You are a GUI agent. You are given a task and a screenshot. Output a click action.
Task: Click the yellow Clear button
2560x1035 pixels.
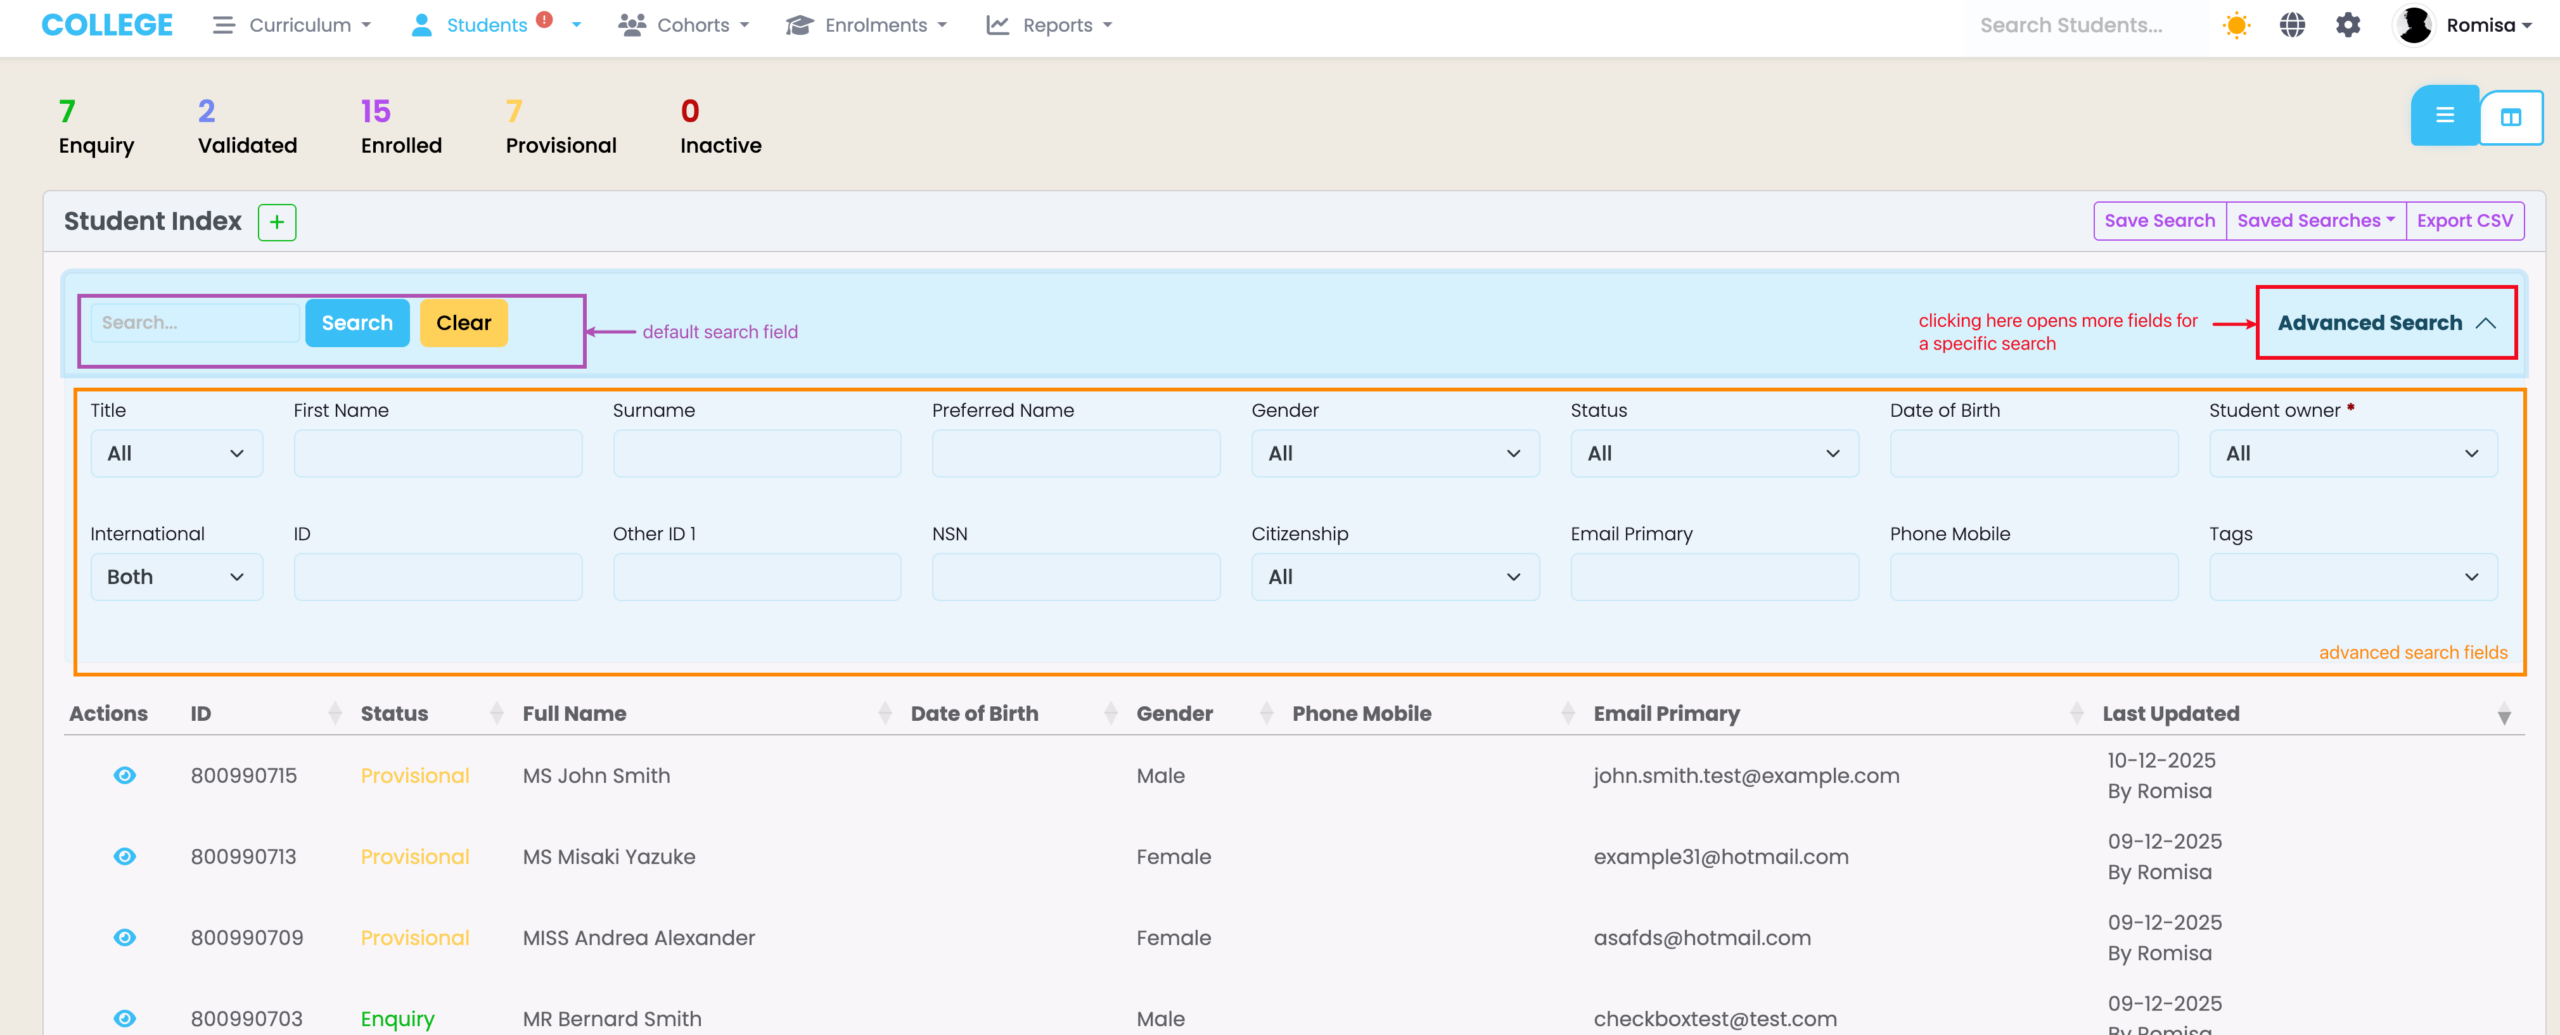pyautogui.click(x=463, y=323)
